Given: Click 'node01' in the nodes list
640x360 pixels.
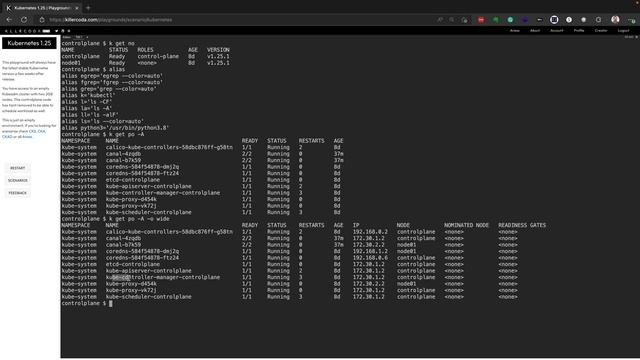Looking at the screenshot, I should click(71, 63).
